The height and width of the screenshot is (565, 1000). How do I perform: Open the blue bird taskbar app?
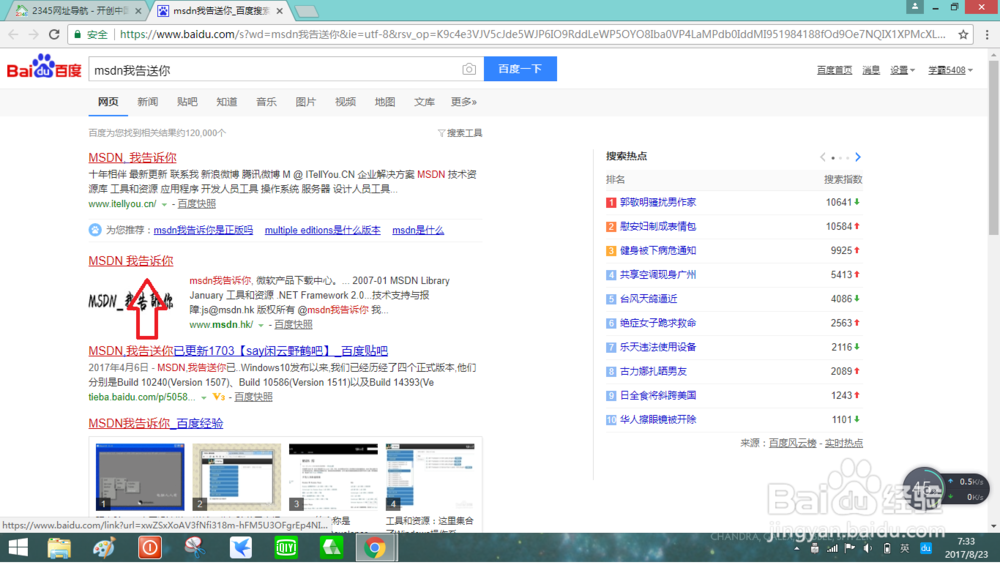[x=240, y=548]
